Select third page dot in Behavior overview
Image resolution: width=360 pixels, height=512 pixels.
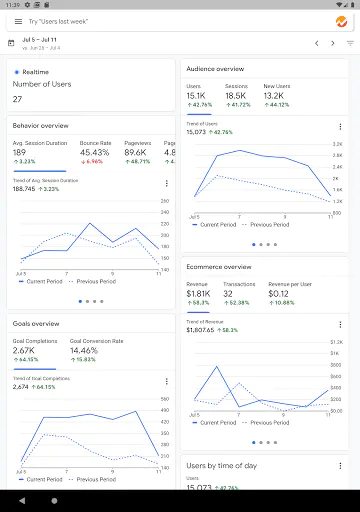tap(95, 301)
